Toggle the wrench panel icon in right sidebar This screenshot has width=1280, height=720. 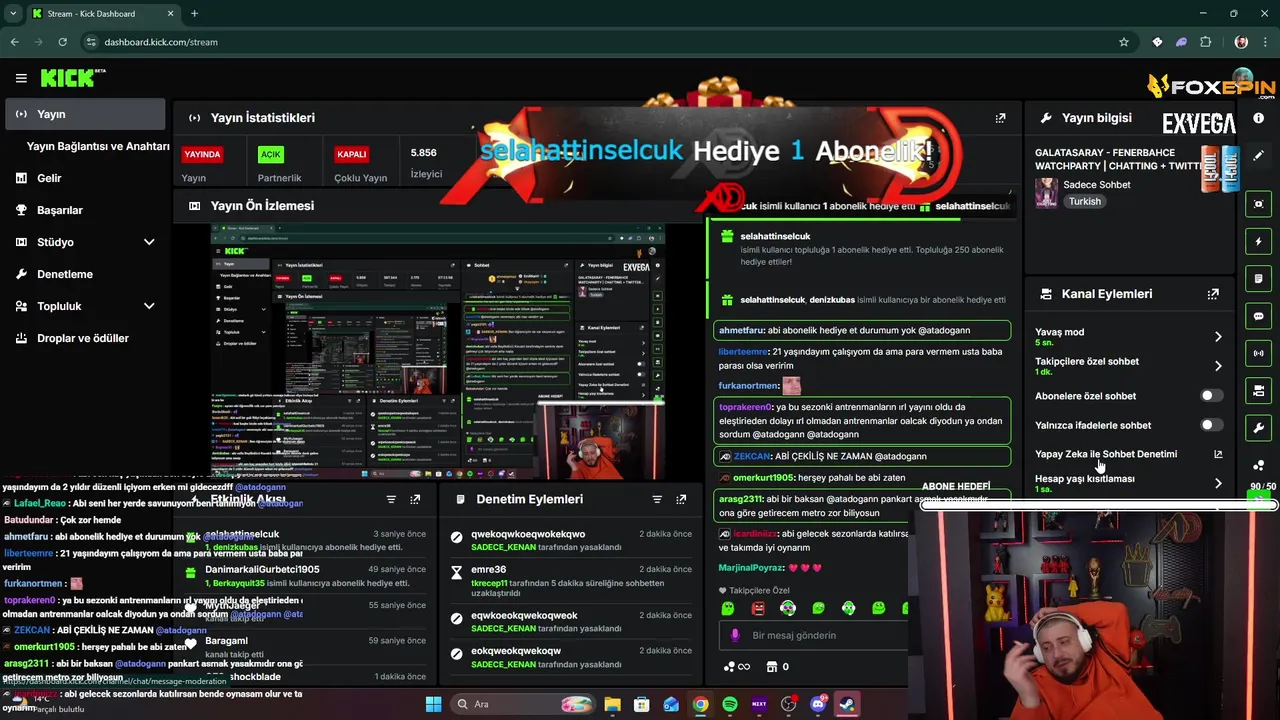coord(1258,428)
